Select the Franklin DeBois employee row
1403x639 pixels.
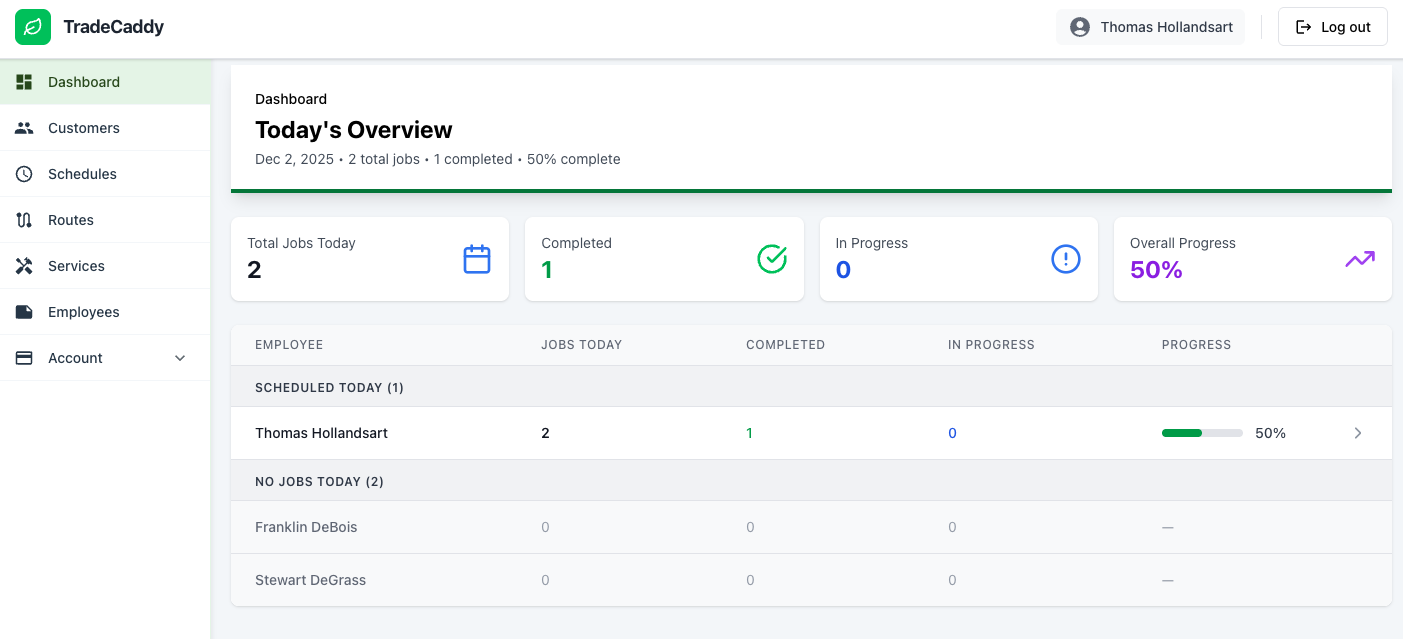coord(306,527)
